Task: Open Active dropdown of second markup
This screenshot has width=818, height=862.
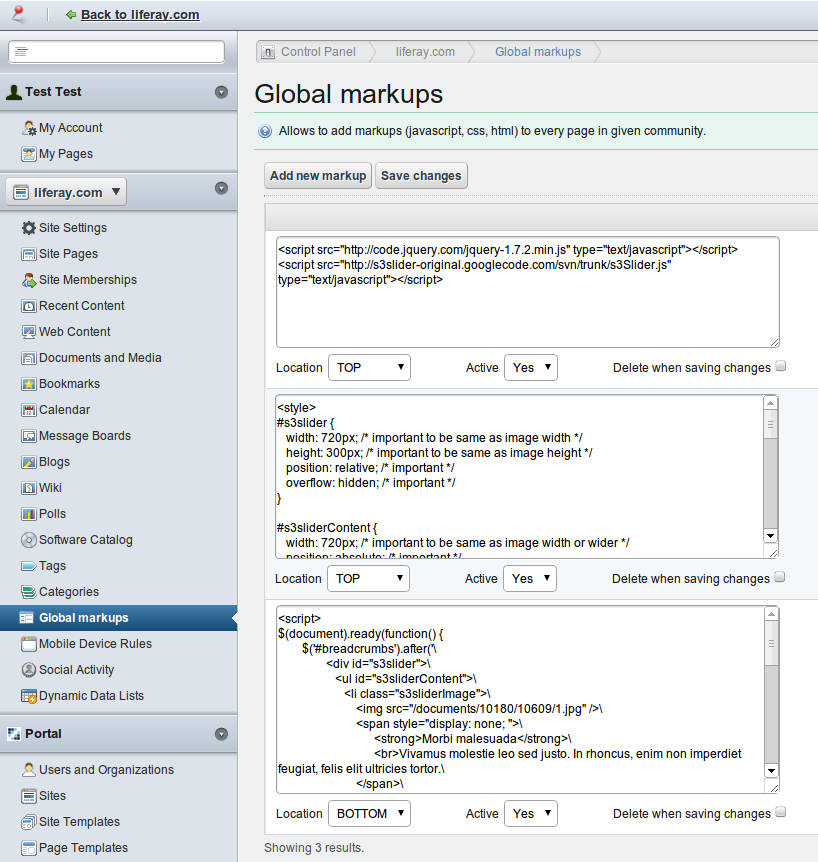Action: [x=529, y=579]
